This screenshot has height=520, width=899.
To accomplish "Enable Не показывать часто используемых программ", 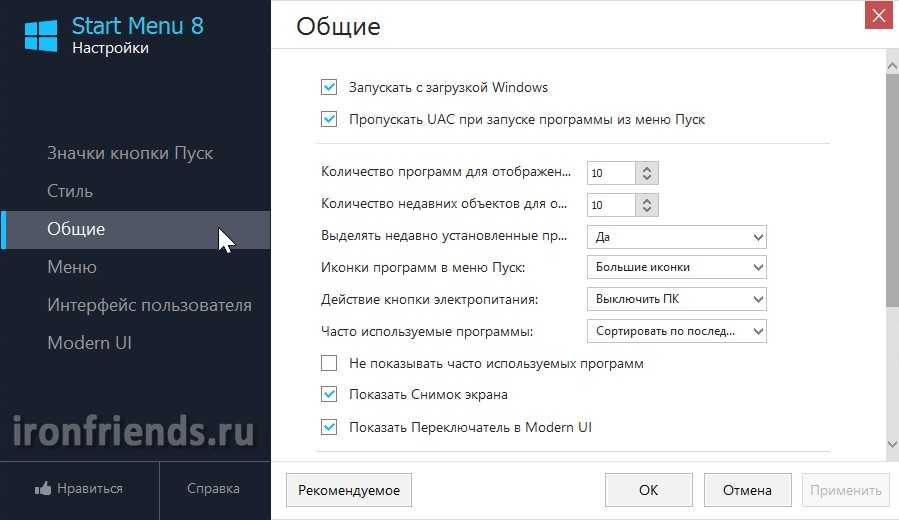I will click(x=329, y=363).
